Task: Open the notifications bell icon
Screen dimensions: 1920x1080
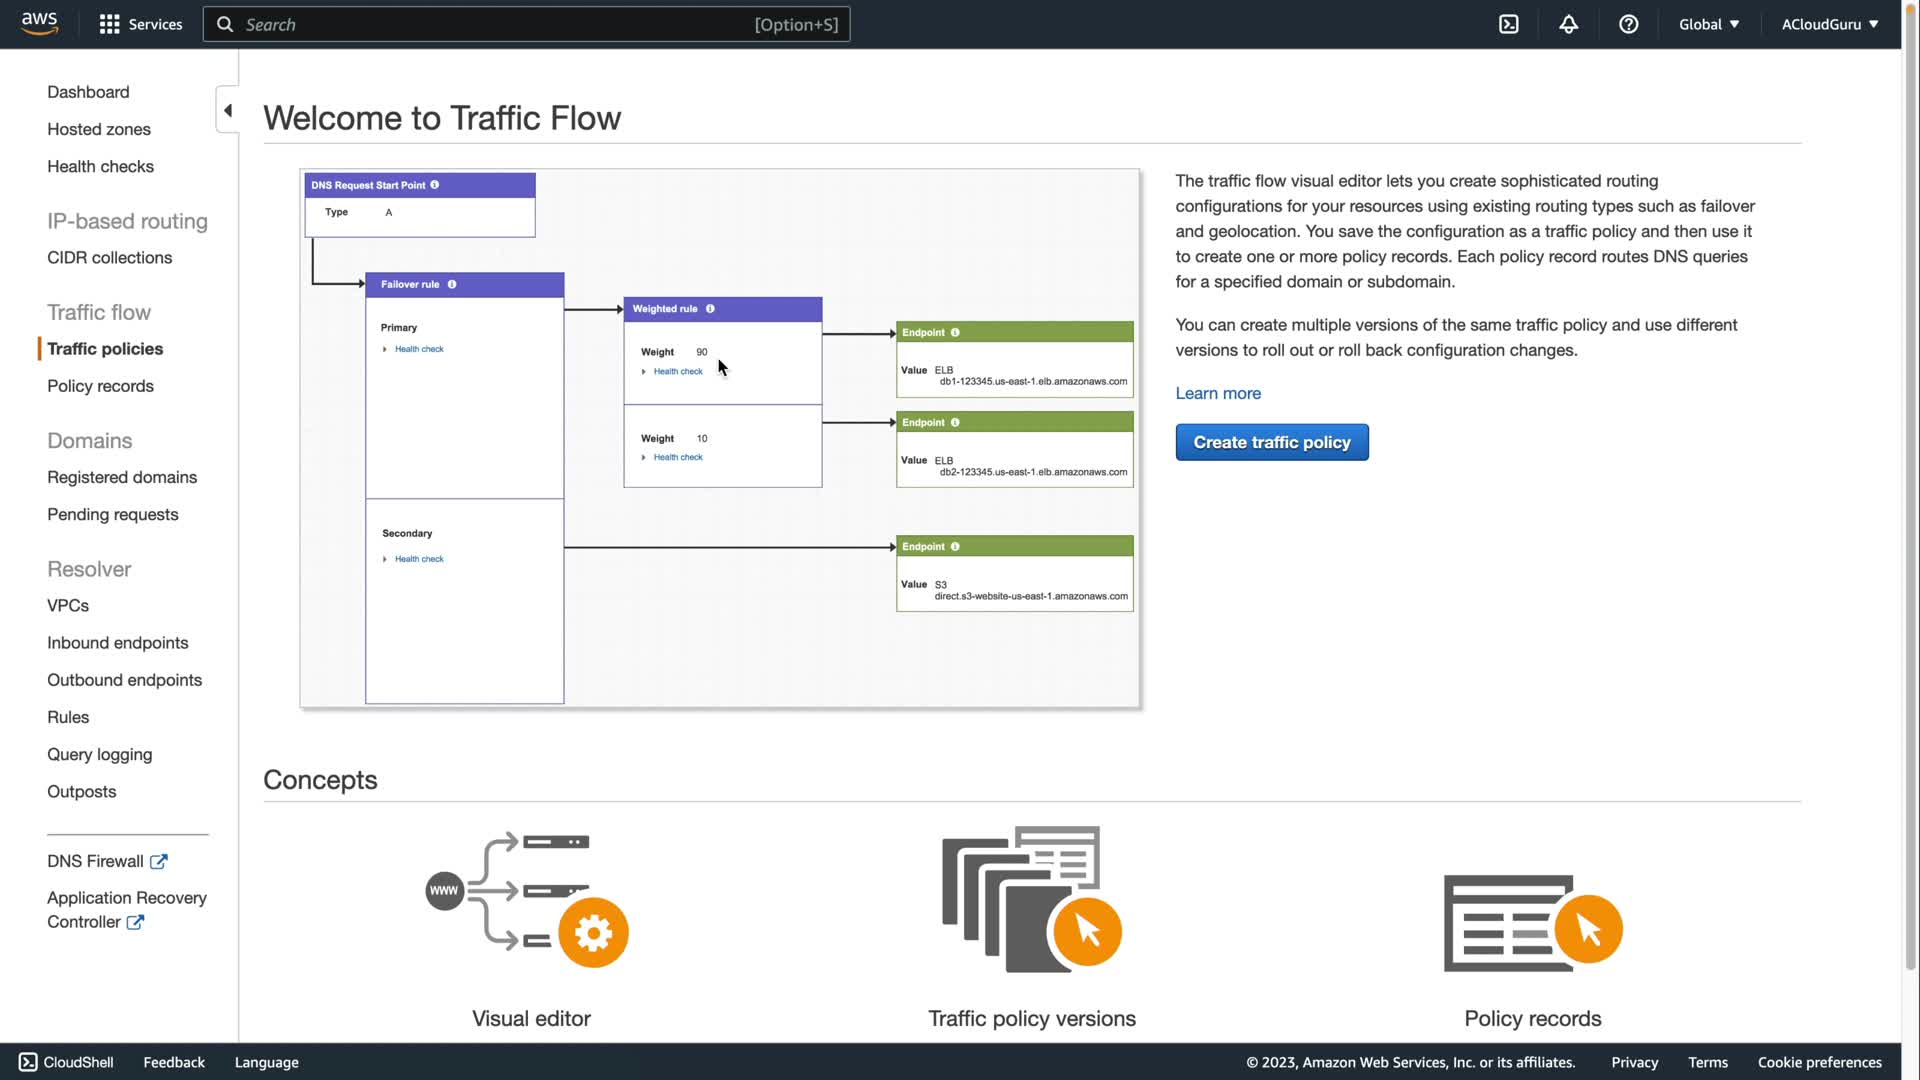Action: pos(1568,24)
